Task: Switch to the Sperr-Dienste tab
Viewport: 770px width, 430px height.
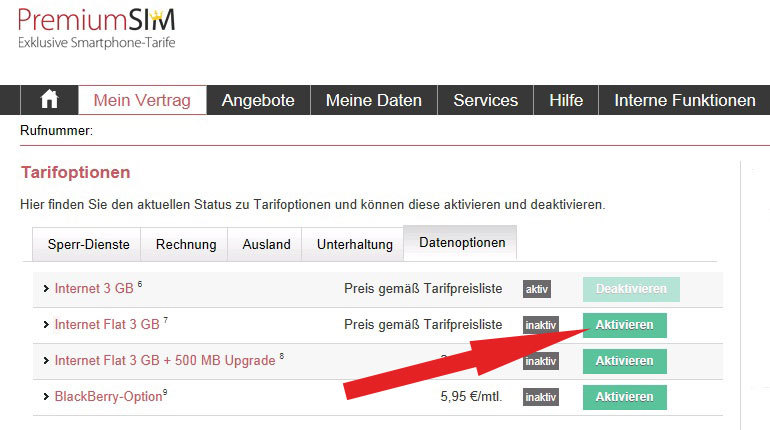Action: tap(87, 244)
